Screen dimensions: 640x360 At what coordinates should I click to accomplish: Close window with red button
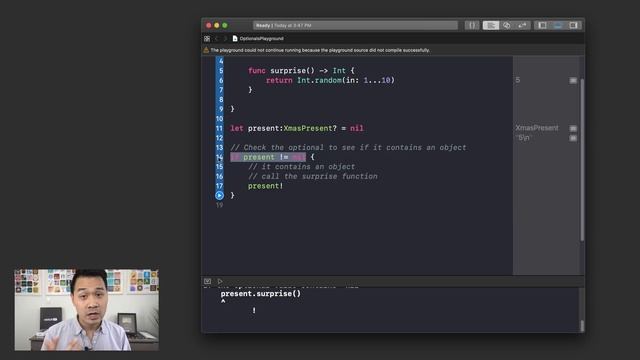(209, 25)
